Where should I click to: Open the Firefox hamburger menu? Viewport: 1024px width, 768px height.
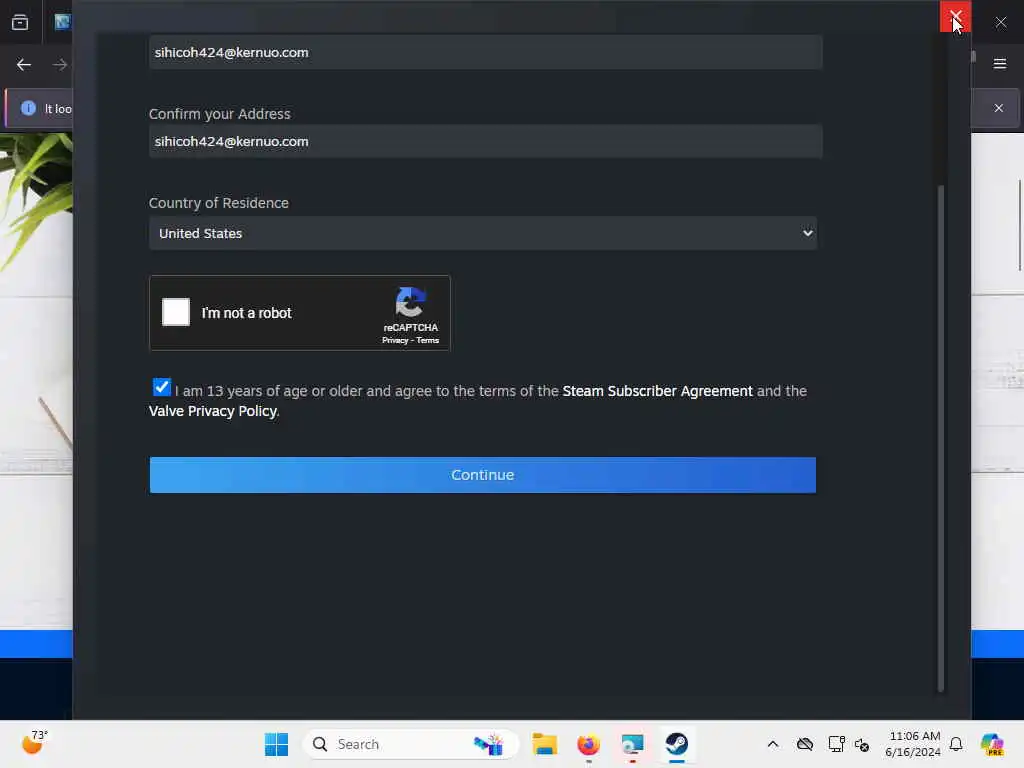tap(1000, 64)
